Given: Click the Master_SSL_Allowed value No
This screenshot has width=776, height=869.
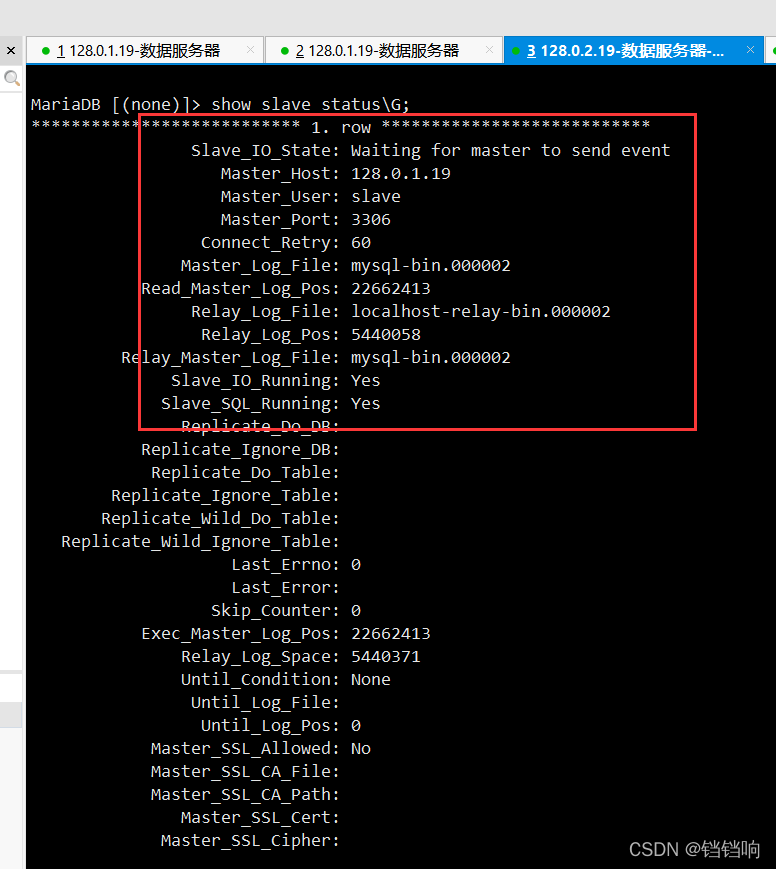Looking at the screenshot, I should tap(361, 749).
